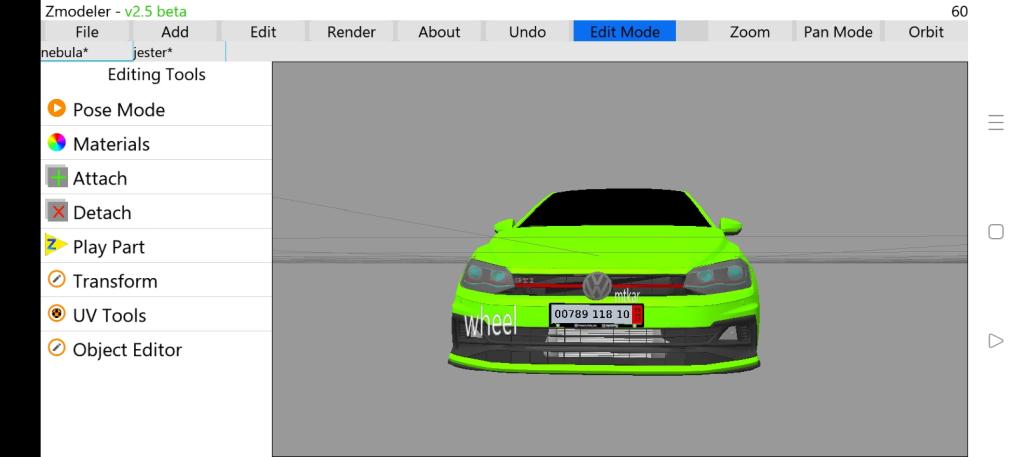1024x457 pixels.
Task: Click the green car model in viewport
Action: pyautogui.click(x=604, y=281)
